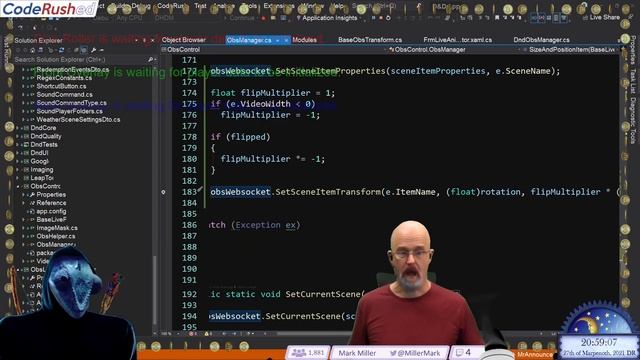Click the Live Share button

[601, 18]
